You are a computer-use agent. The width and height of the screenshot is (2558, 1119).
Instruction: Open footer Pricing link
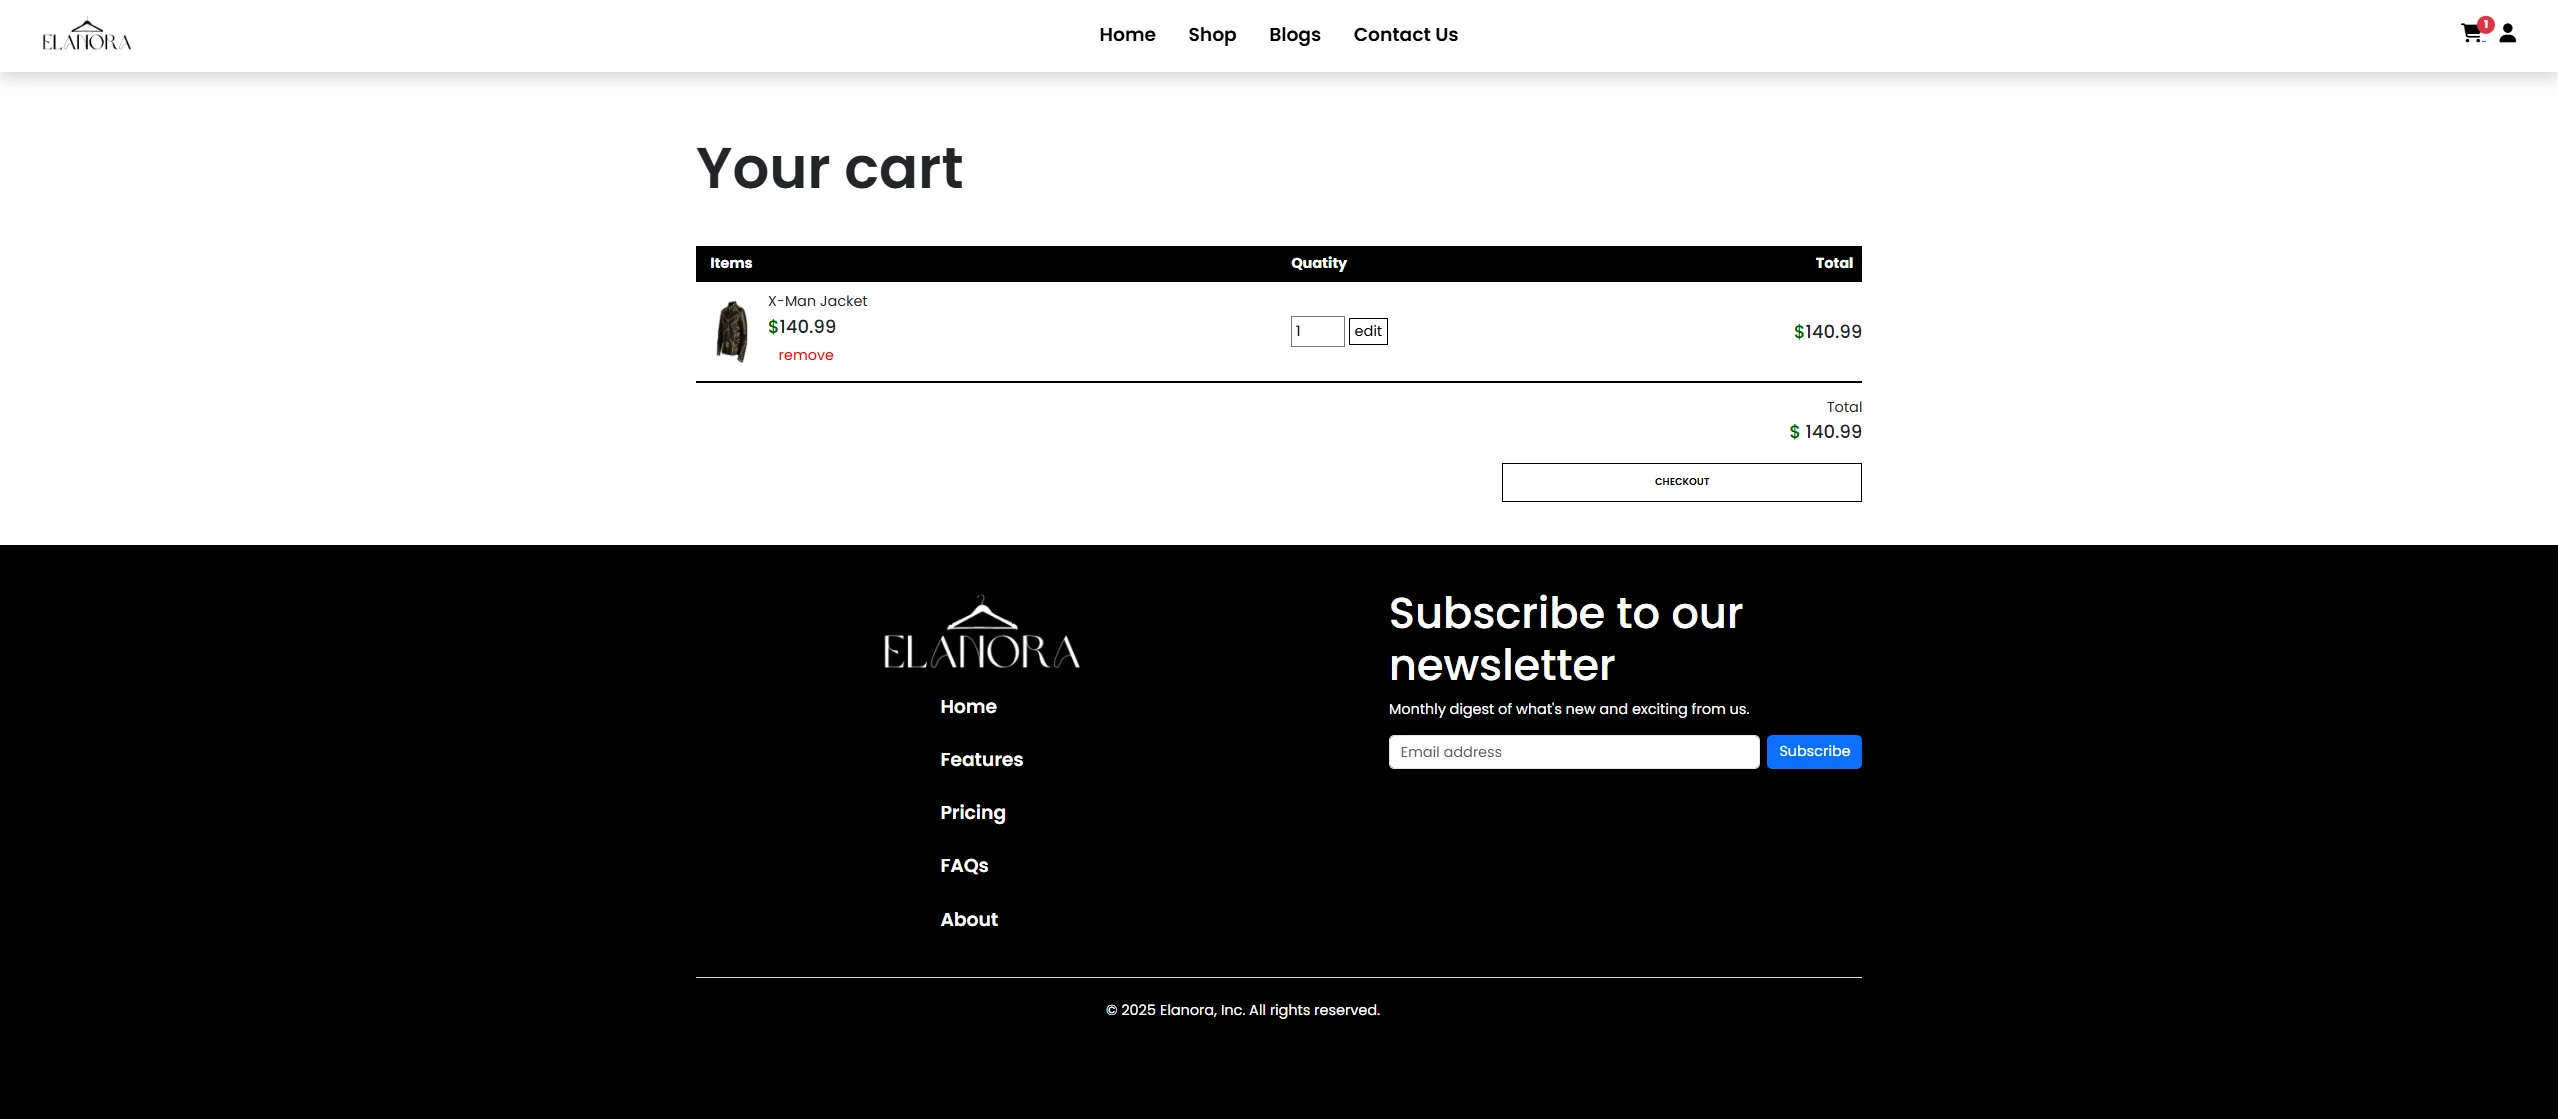click(972, 813)
